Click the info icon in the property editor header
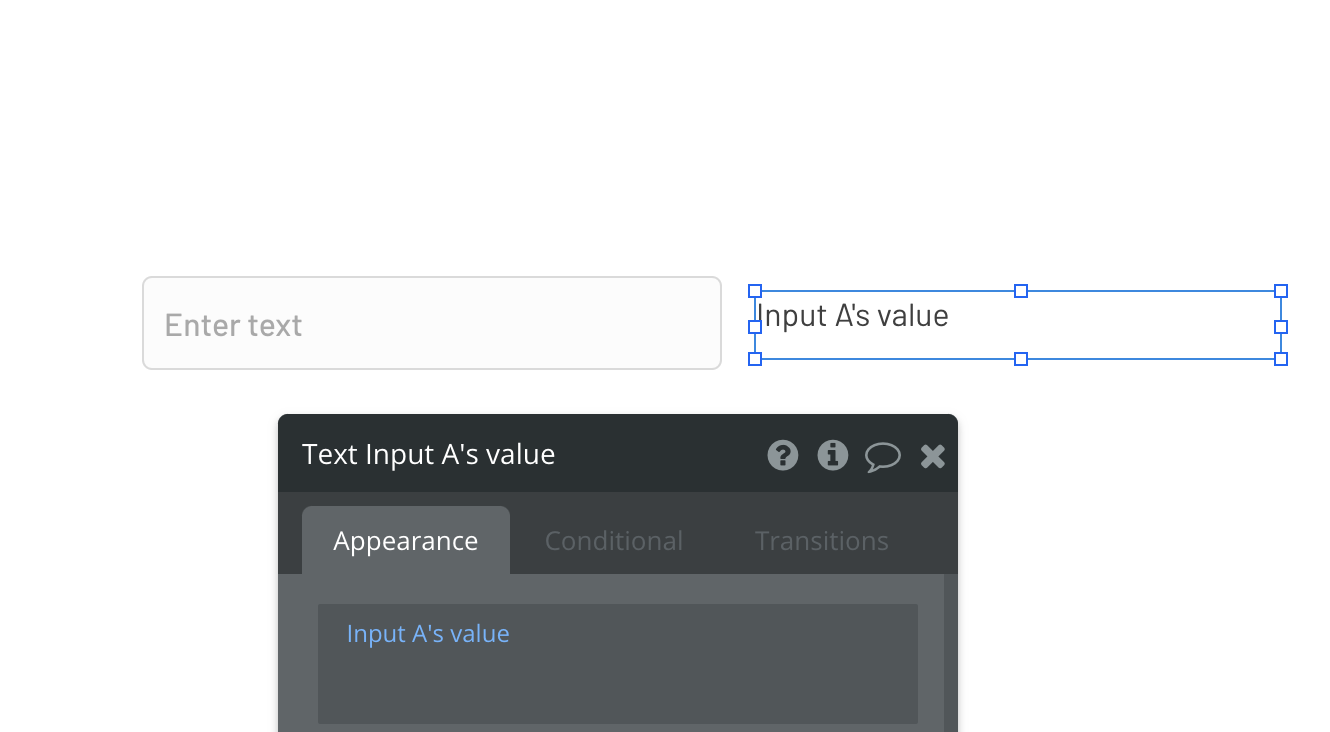Viewport: 1330px width, 732px height. coord(832,455)
